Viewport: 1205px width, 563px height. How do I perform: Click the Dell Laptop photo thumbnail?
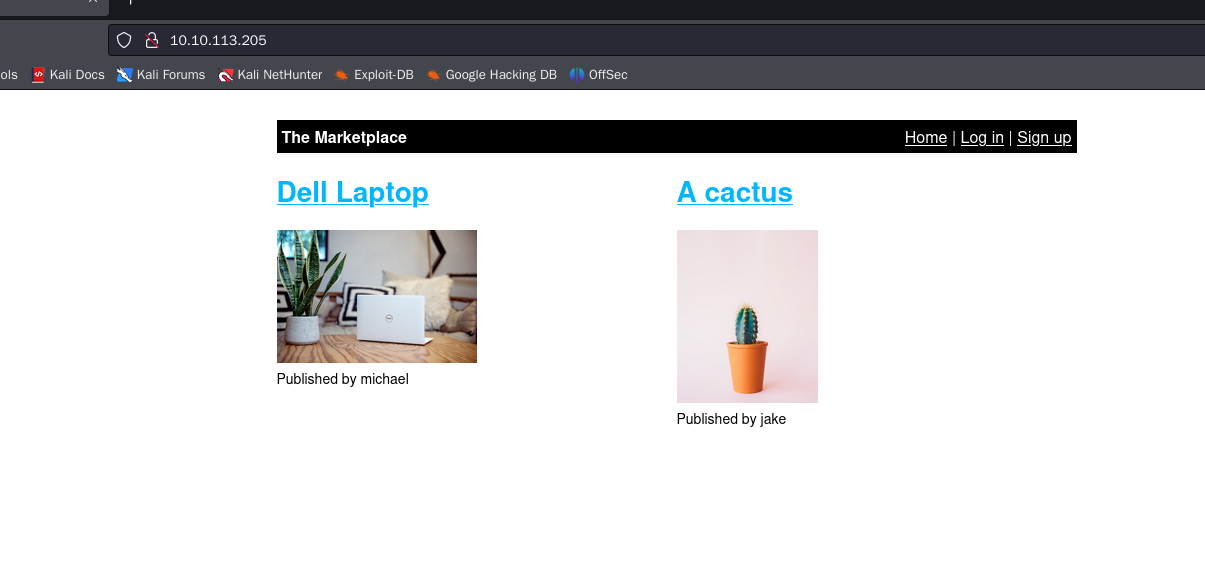pyautogui.click(x=377, y=296)
